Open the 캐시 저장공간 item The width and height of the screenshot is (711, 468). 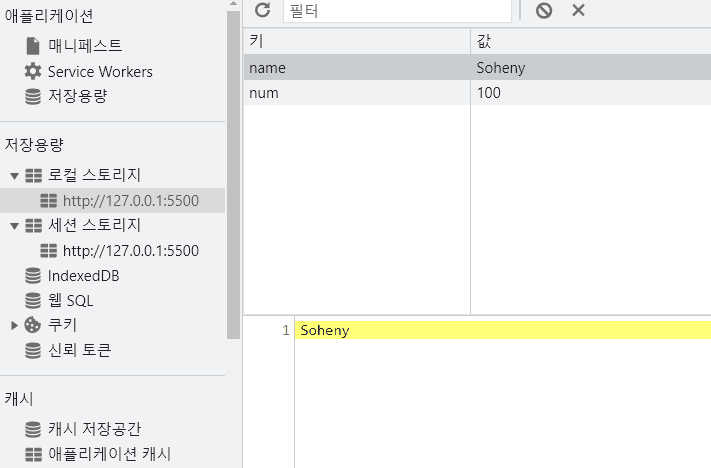95,429
